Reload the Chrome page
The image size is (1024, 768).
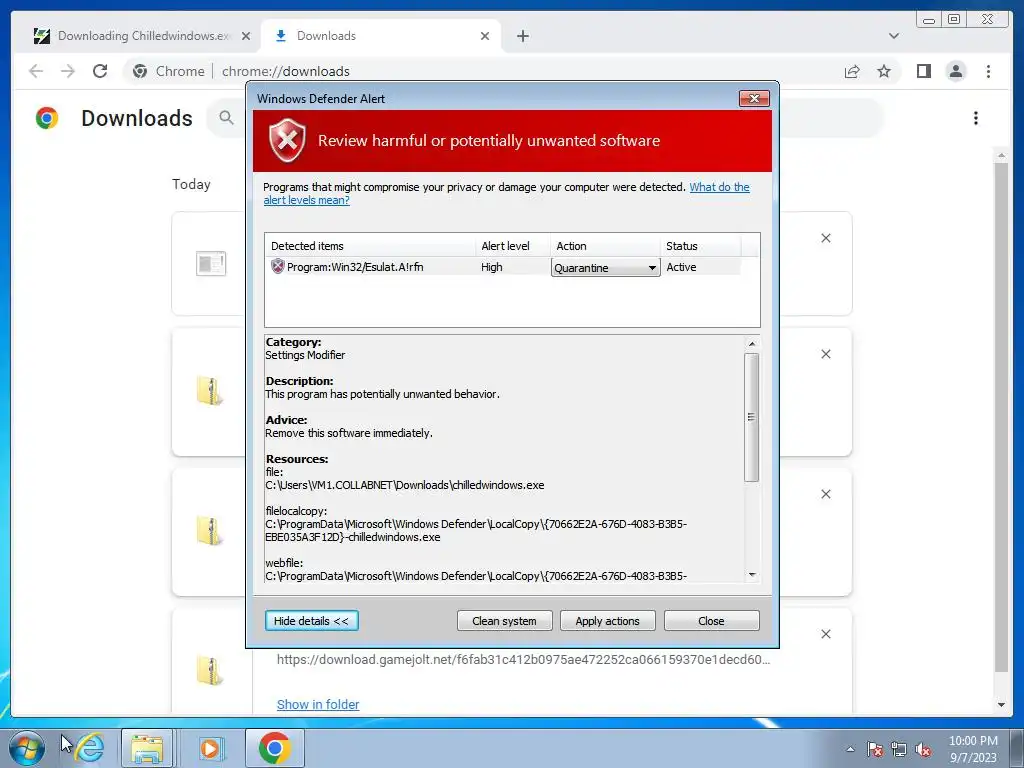click(100, 71)
